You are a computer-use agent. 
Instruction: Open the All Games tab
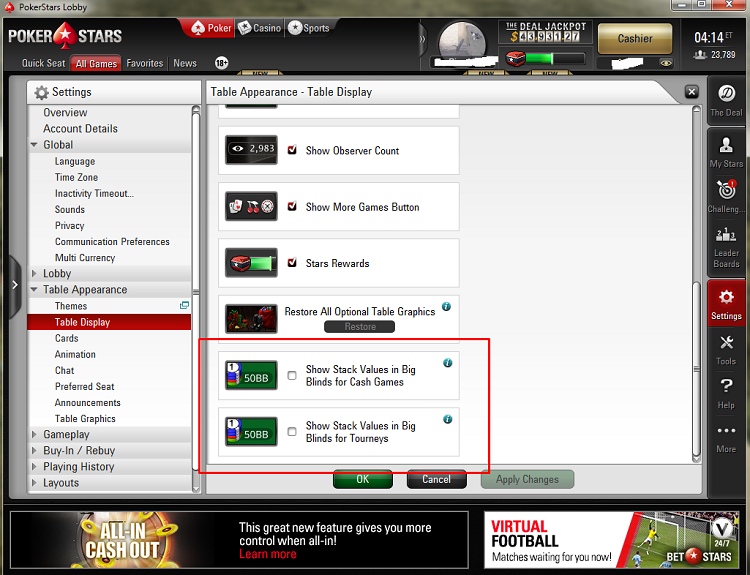click(96, 63)
